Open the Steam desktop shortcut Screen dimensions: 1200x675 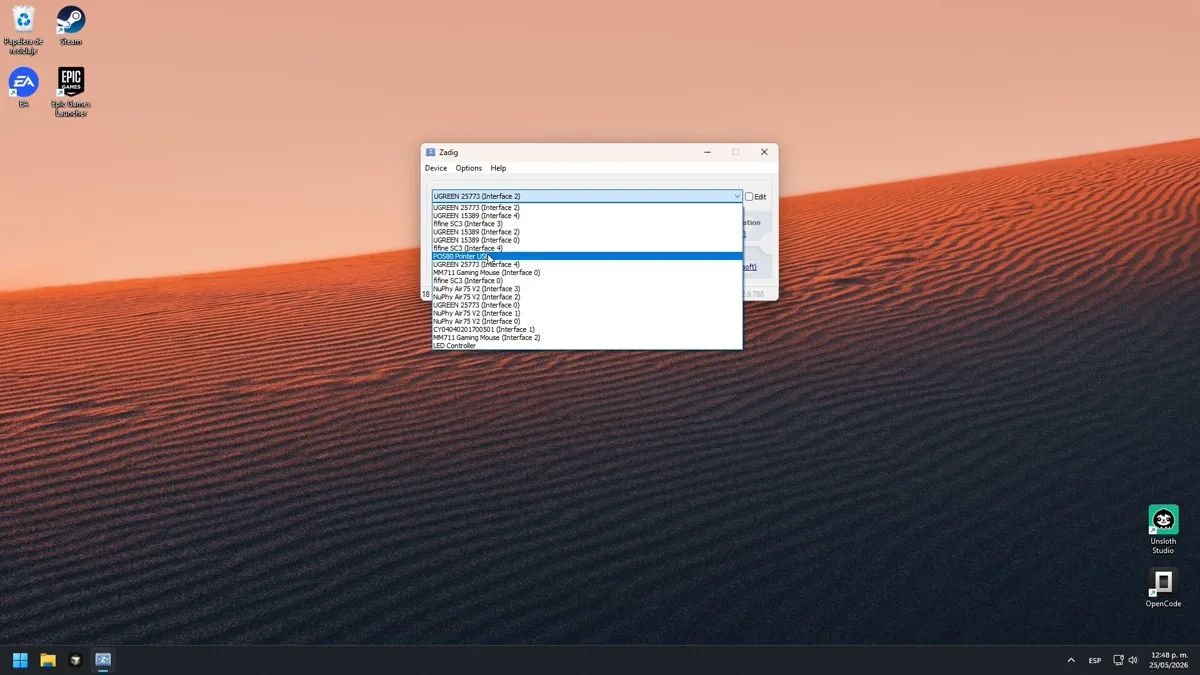(x=71, y=25)
